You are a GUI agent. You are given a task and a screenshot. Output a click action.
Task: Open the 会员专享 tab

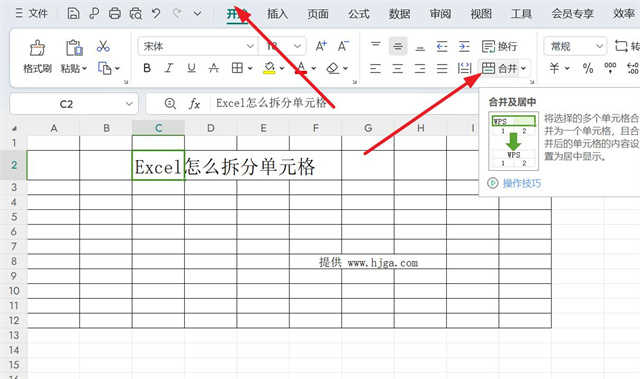(573, 14)
